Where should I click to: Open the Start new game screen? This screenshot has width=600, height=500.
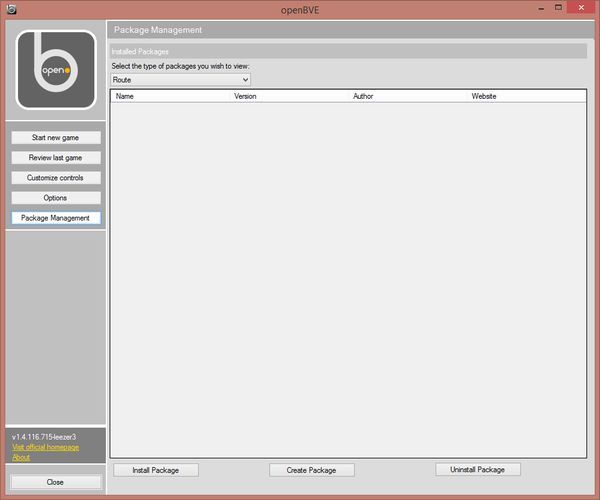point(56,138)
